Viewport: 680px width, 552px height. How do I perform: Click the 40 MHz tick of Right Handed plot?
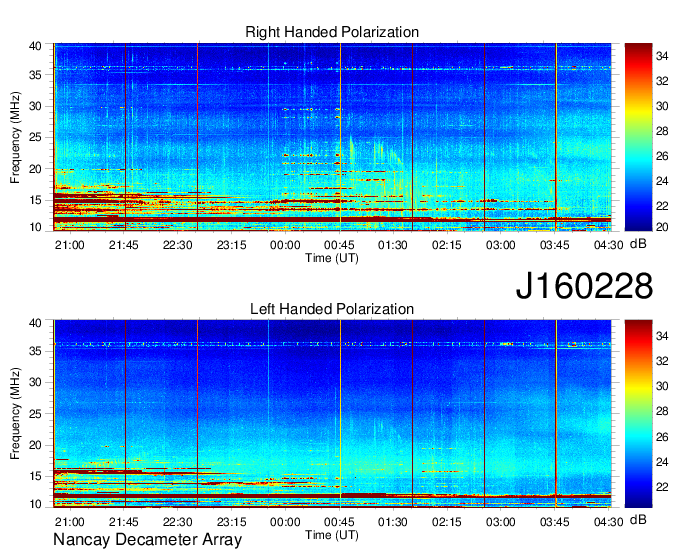click(x=35, y=46)
